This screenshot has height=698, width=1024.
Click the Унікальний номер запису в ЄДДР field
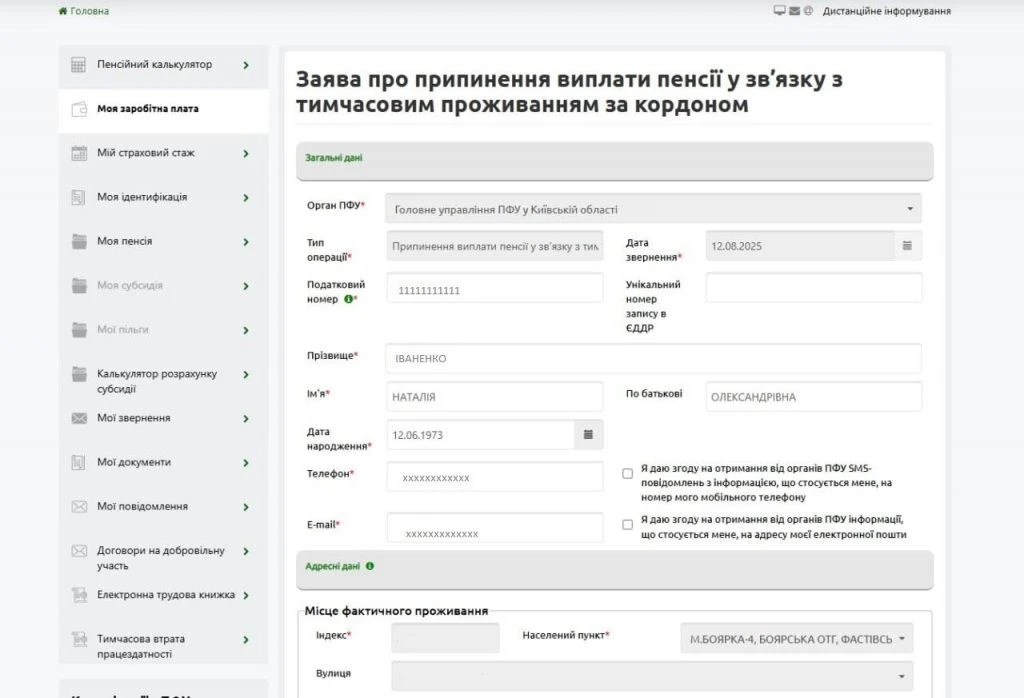813,287
